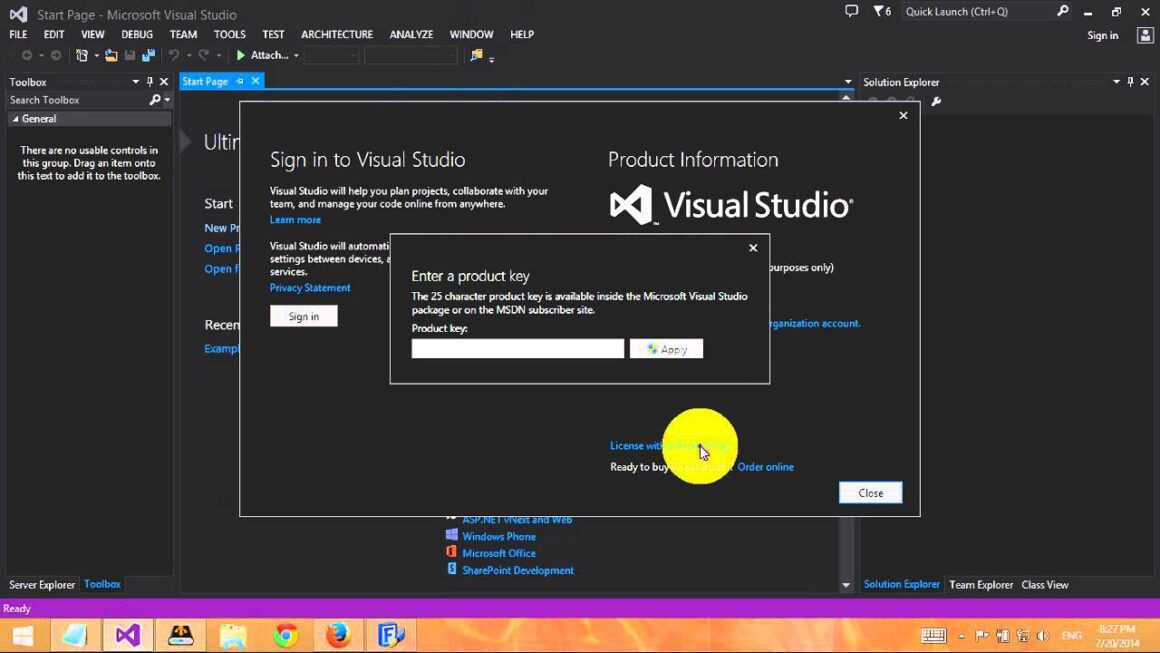Screen dimensions: 1160x653
Task: Click the Open File toolbar icon
Action: click(110, 55)
